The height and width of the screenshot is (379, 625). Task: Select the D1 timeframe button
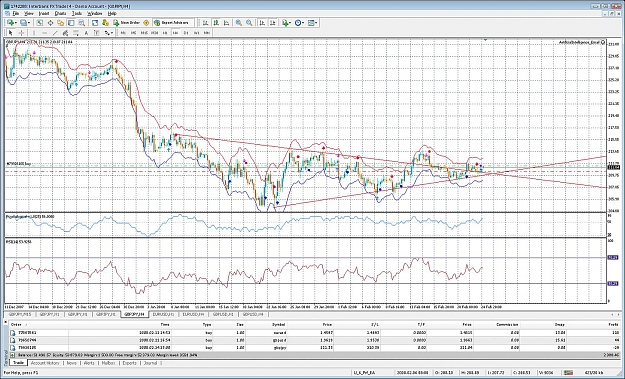point(186,33)
